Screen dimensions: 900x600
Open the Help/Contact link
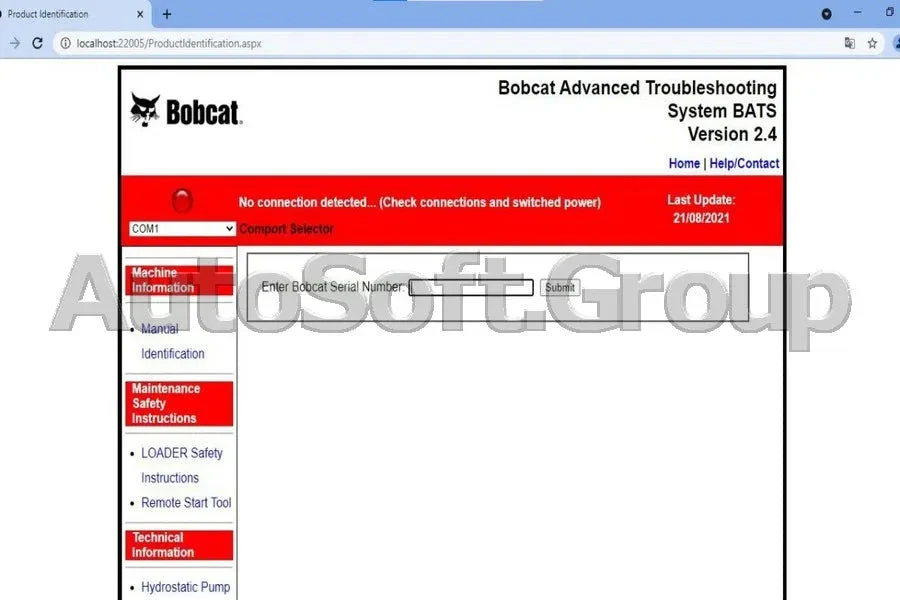pos(744,164)
